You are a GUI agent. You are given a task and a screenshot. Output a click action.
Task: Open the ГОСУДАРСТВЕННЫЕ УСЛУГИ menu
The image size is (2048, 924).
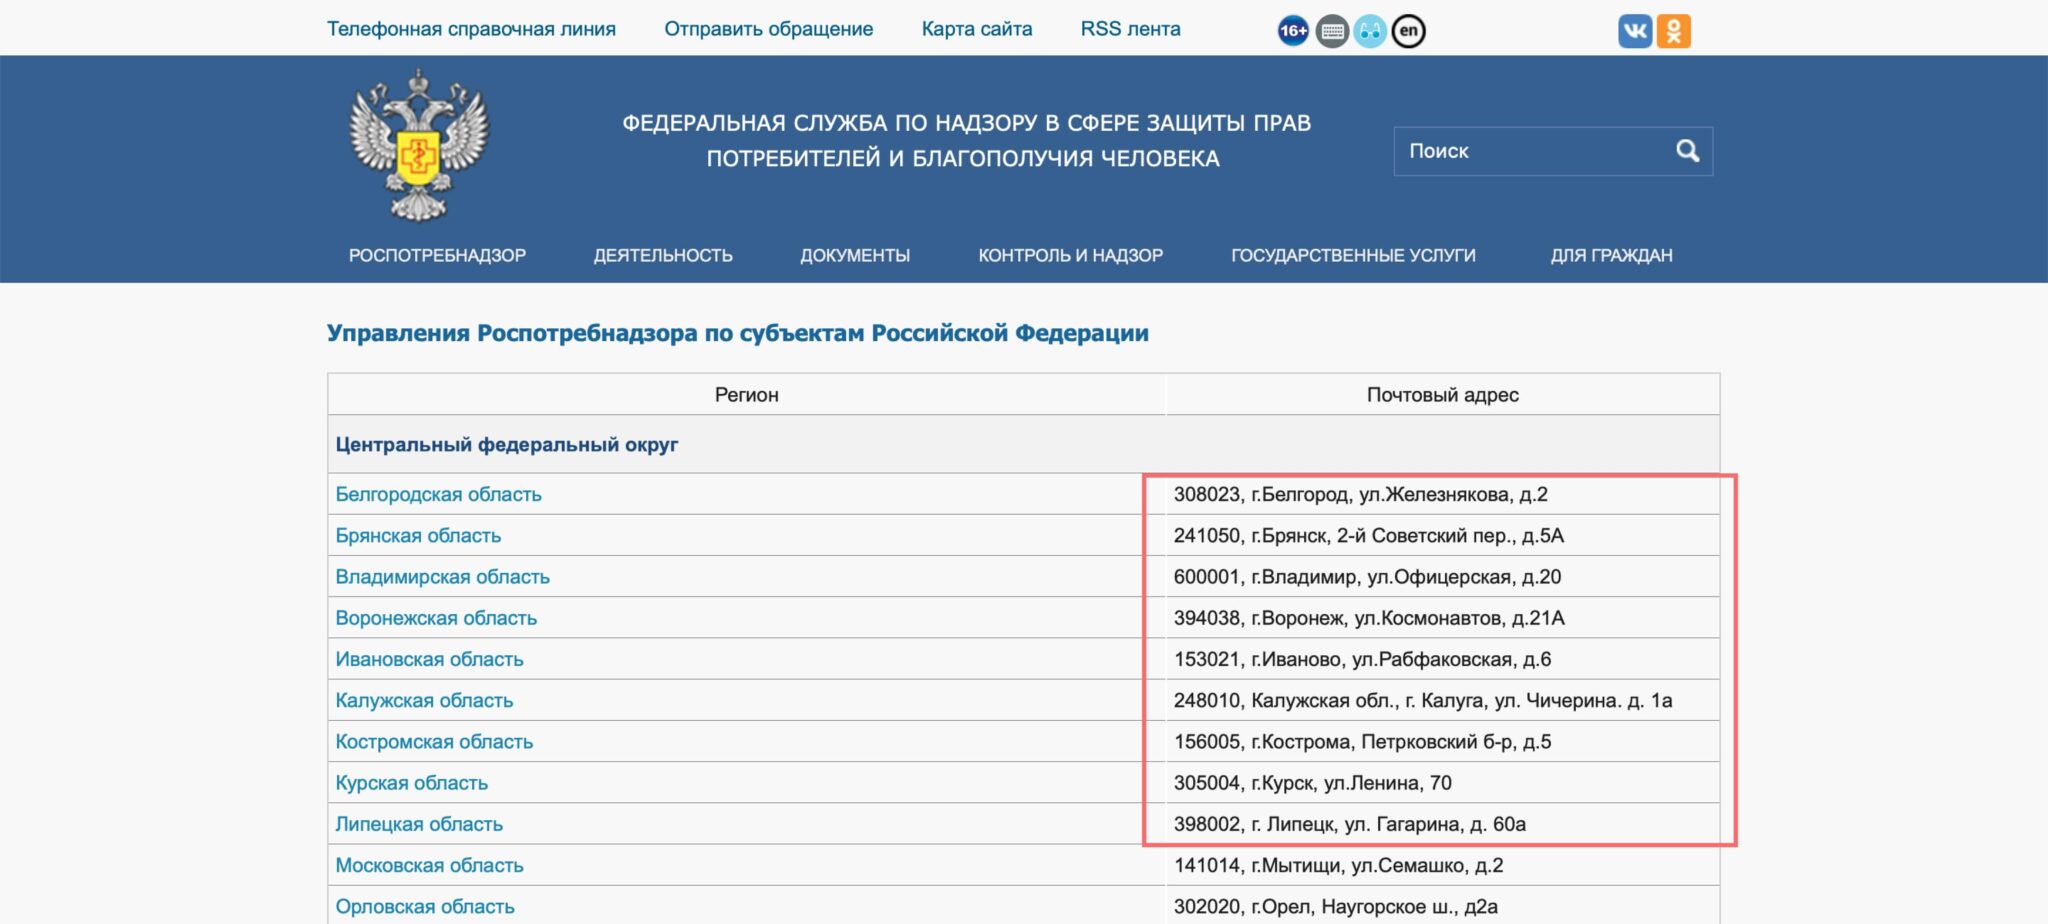[1353, 255]
